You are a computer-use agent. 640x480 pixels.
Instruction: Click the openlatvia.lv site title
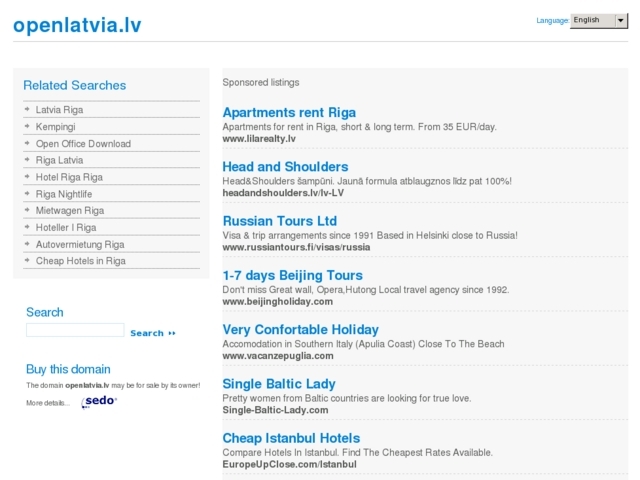77,25
